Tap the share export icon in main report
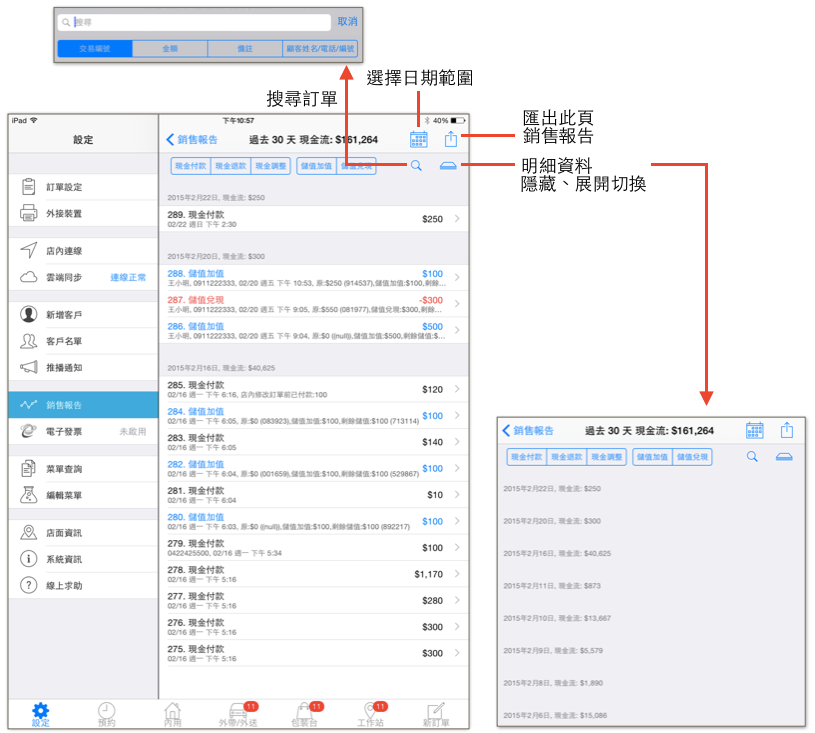The width and height of the screenshot is (815, 733). click(x=451, y=139)
